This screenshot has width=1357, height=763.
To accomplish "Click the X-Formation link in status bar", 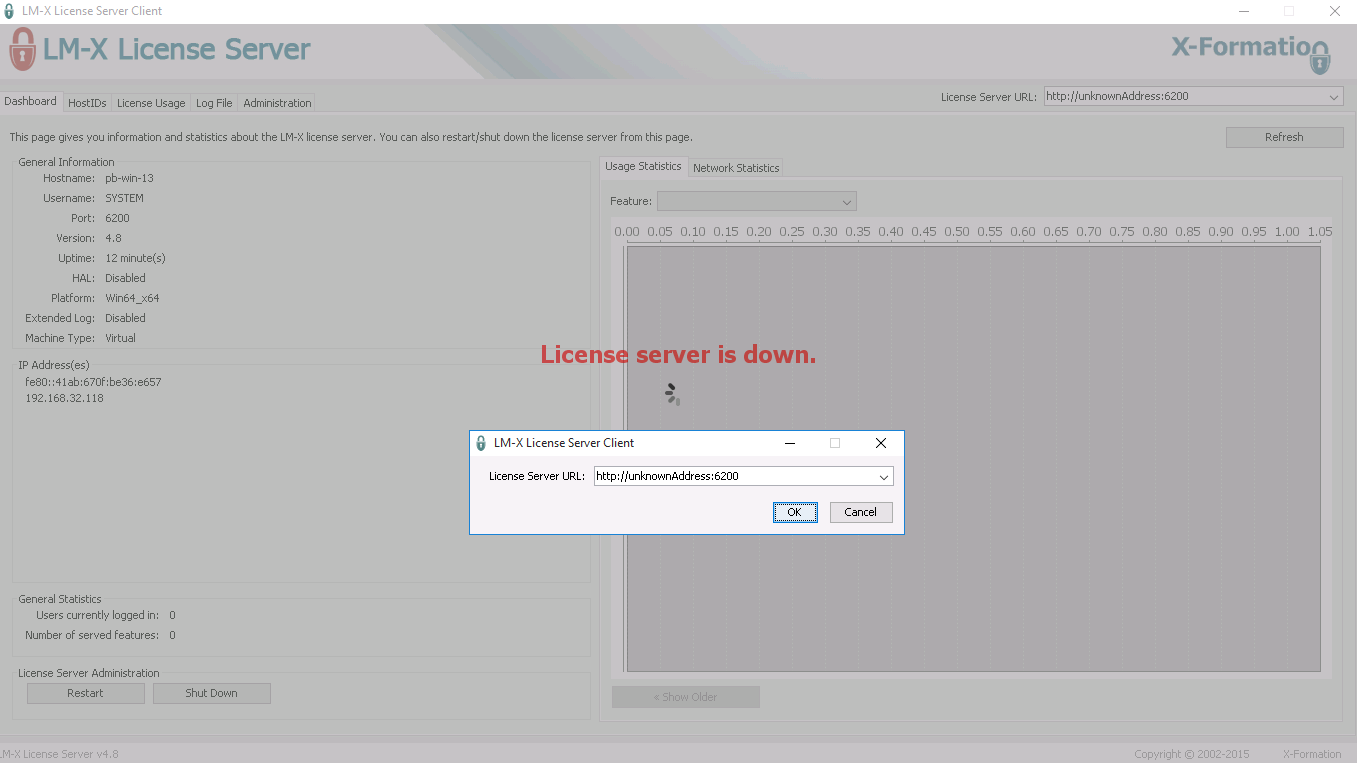I will pos(1312,754).
